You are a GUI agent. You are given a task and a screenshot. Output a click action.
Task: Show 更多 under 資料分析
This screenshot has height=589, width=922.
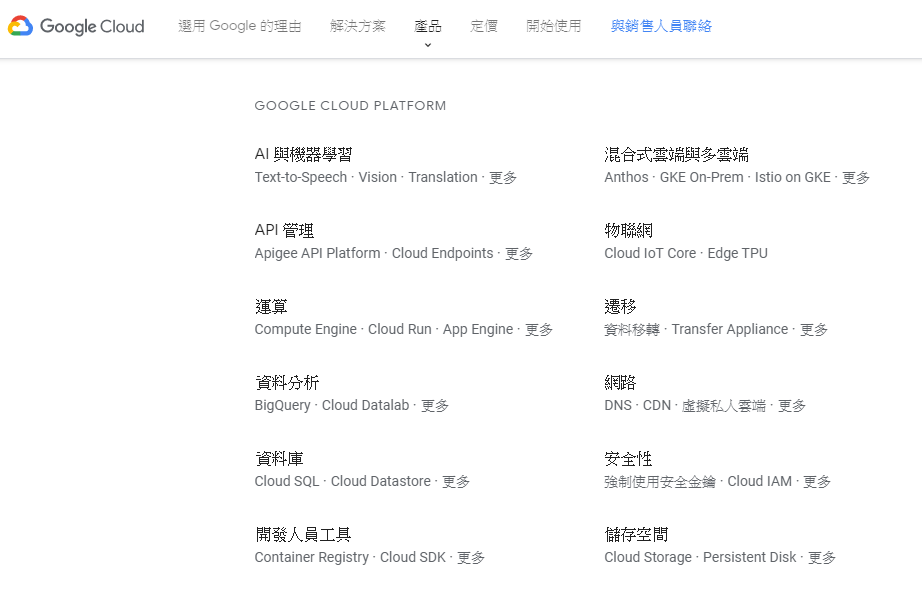pyautogui.click(x=435, y=406)
